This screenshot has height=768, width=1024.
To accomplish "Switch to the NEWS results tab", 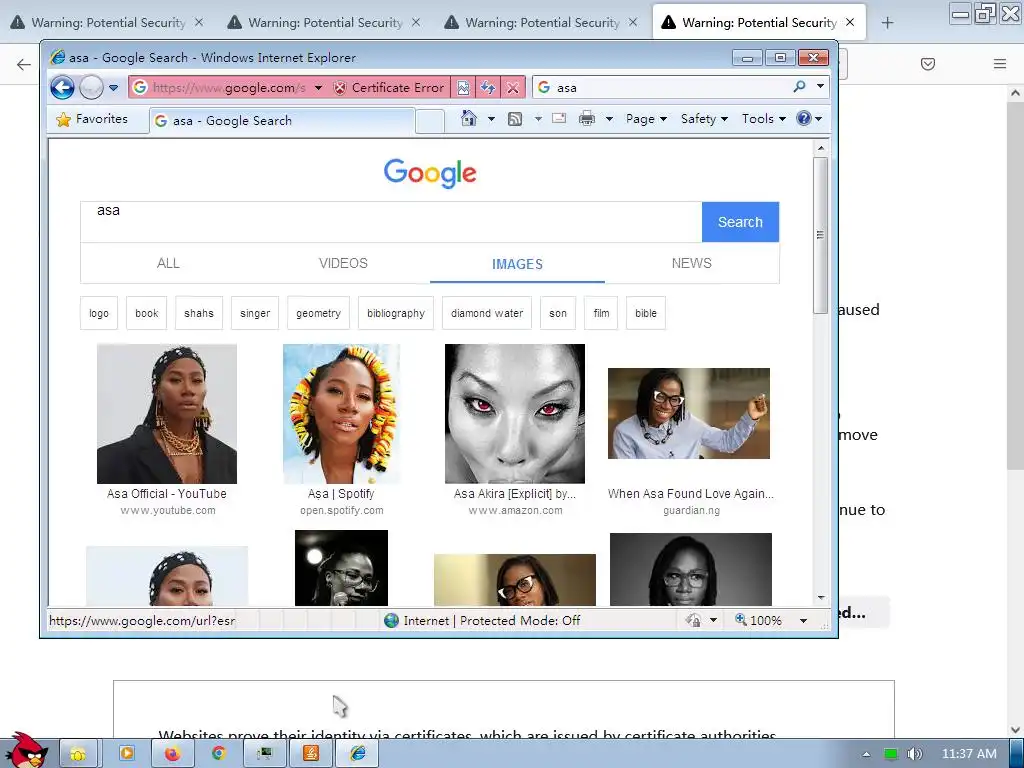I will pyautogui.click(x=692, y=263).
